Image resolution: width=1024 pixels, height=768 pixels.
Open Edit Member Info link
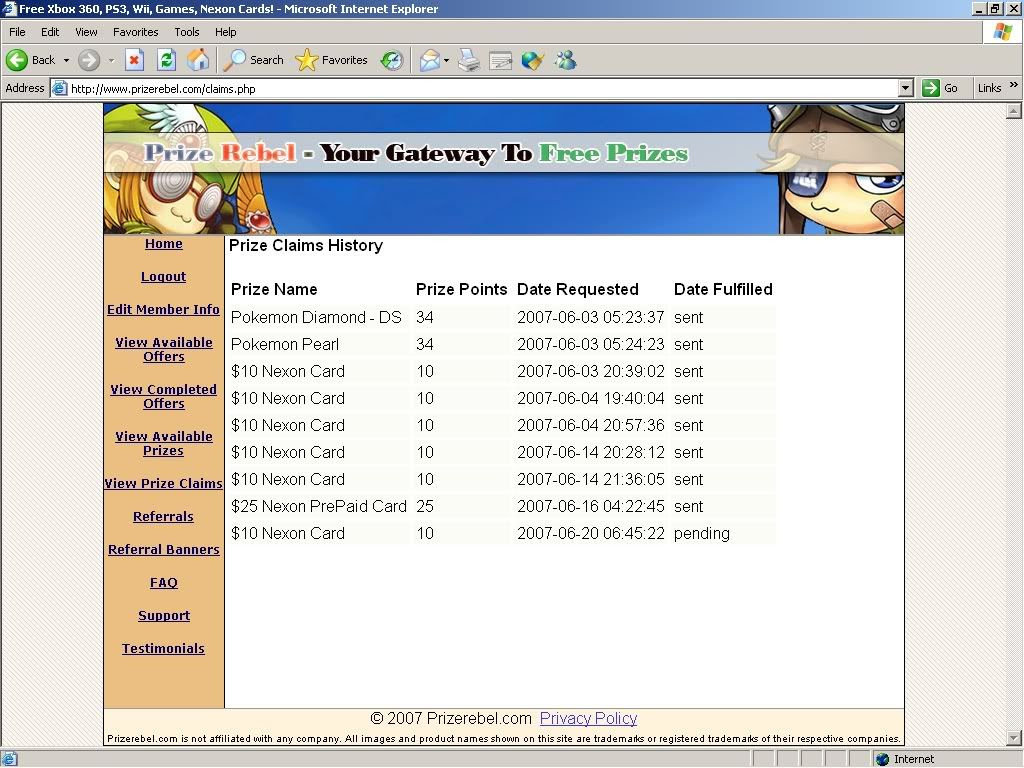pyautogui.click(x=163, y=310)
